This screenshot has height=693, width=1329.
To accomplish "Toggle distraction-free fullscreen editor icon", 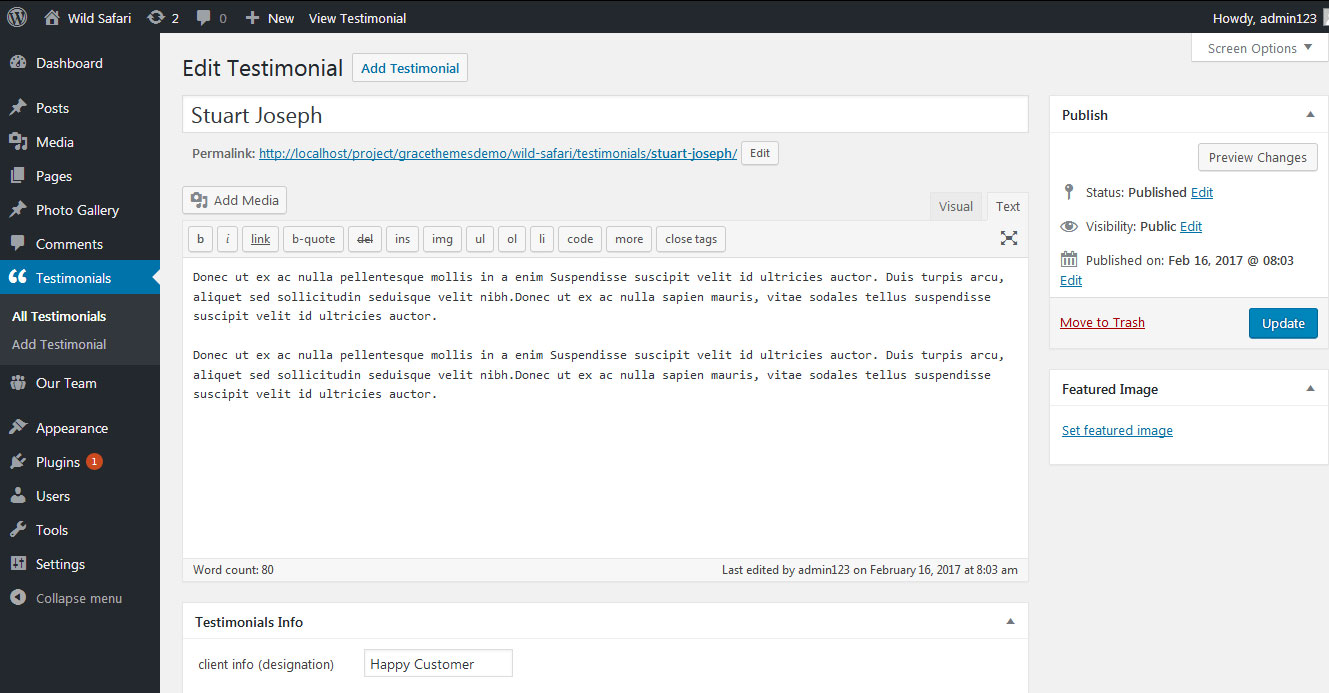I will pos(1009,238).
